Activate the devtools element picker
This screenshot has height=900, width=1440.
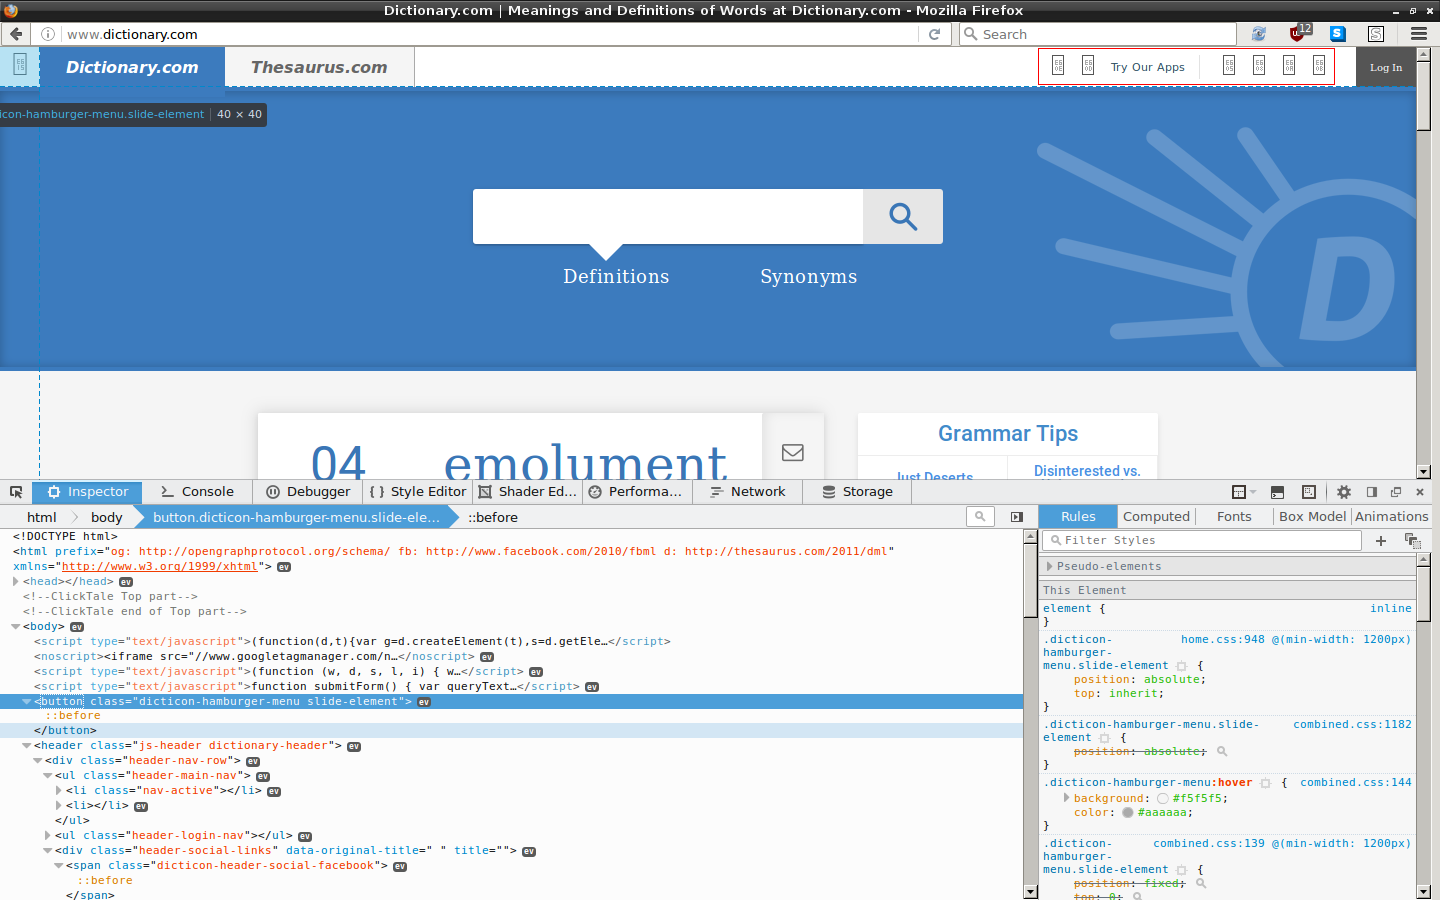[16, 492]
